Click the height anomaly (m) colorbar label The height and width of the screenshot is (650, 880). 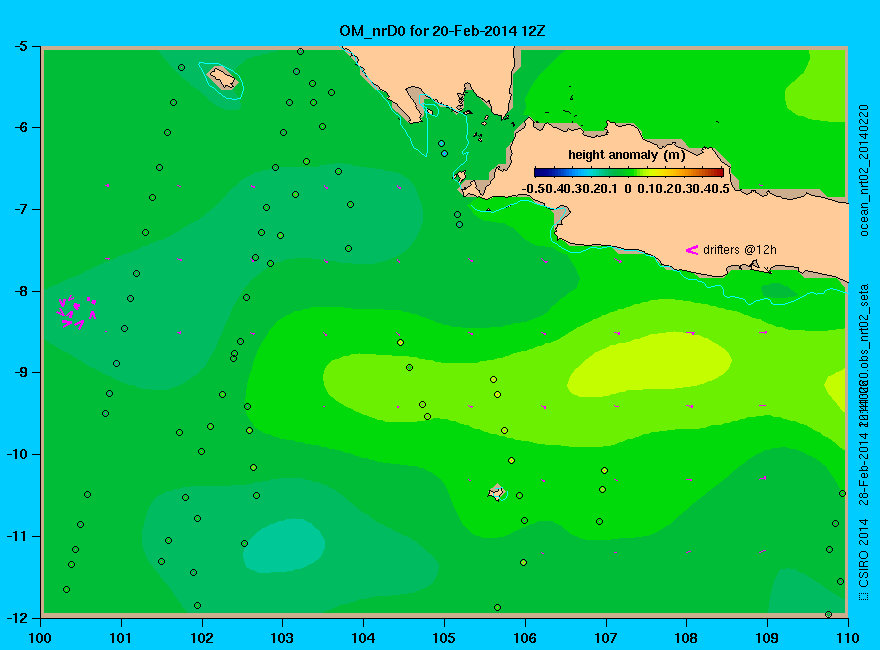626,155
